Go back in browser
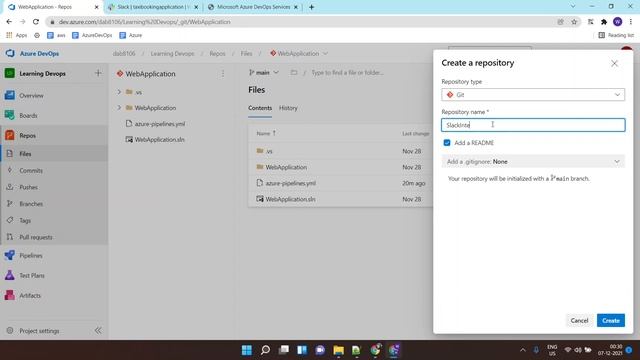 (x=9, y=22)
